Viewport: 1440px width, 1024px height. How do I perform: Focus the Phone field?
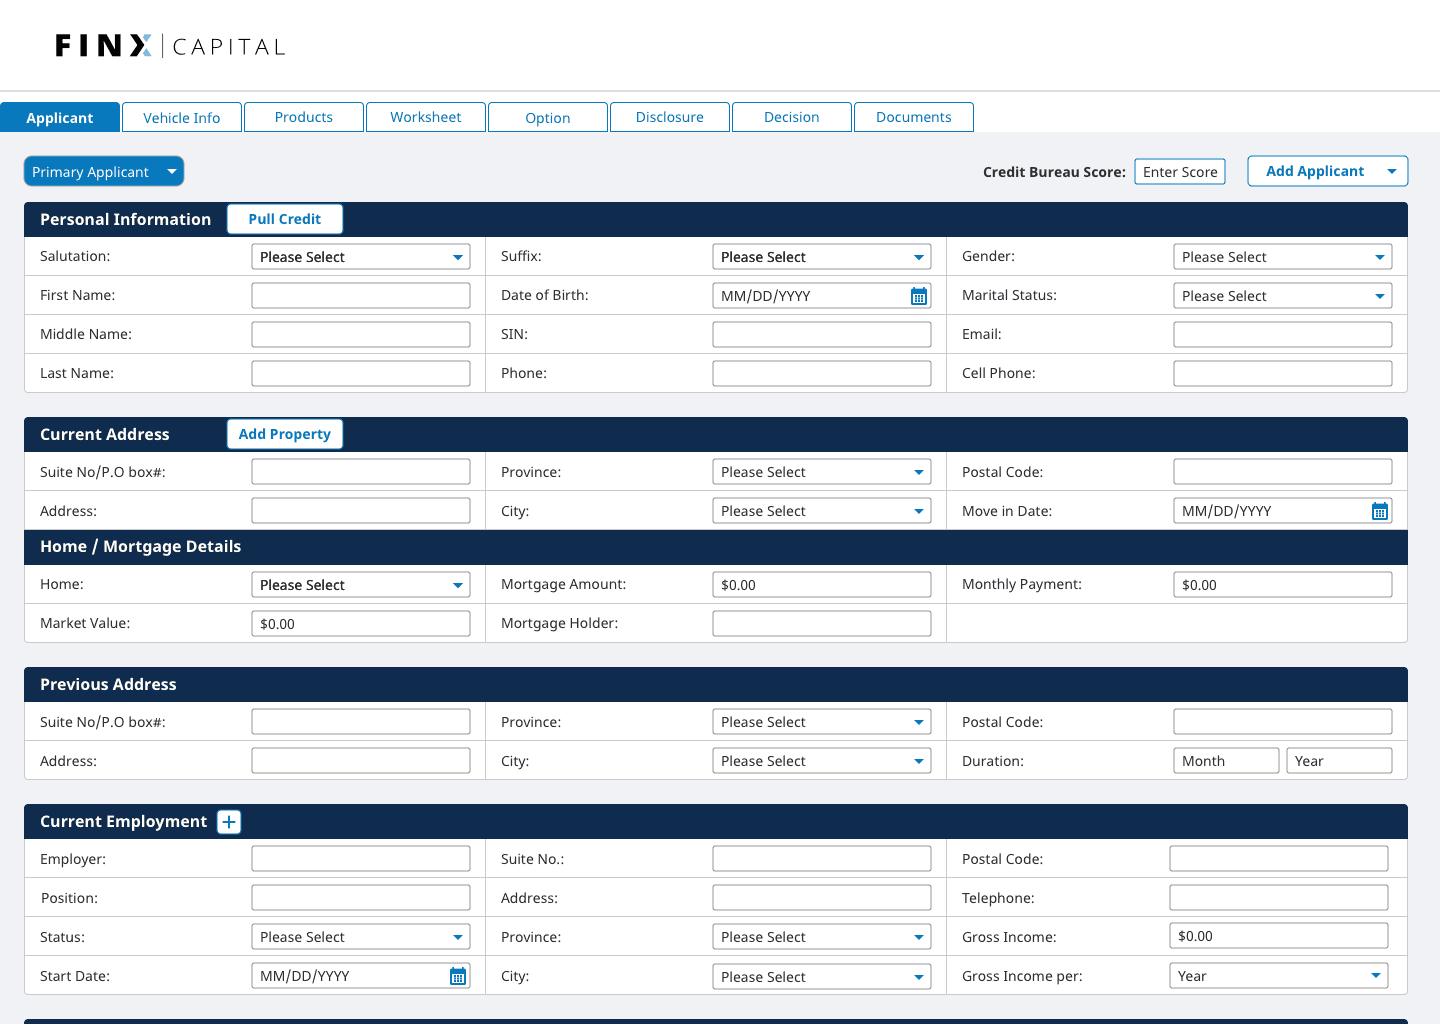(822, 373)
